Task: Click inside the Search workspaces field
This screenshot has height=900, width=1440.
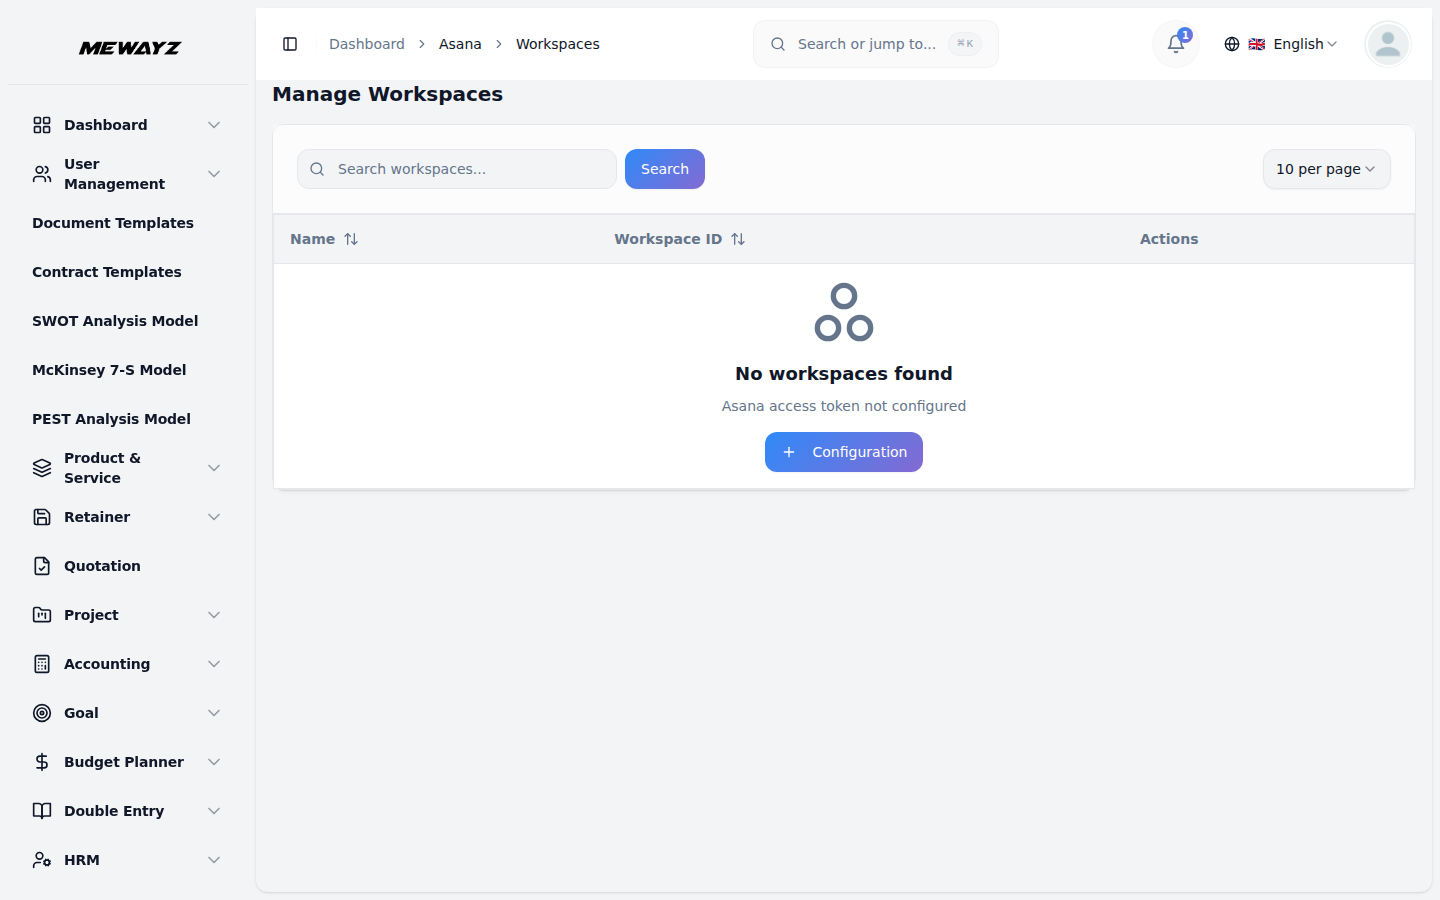Action: click(456, 169)
